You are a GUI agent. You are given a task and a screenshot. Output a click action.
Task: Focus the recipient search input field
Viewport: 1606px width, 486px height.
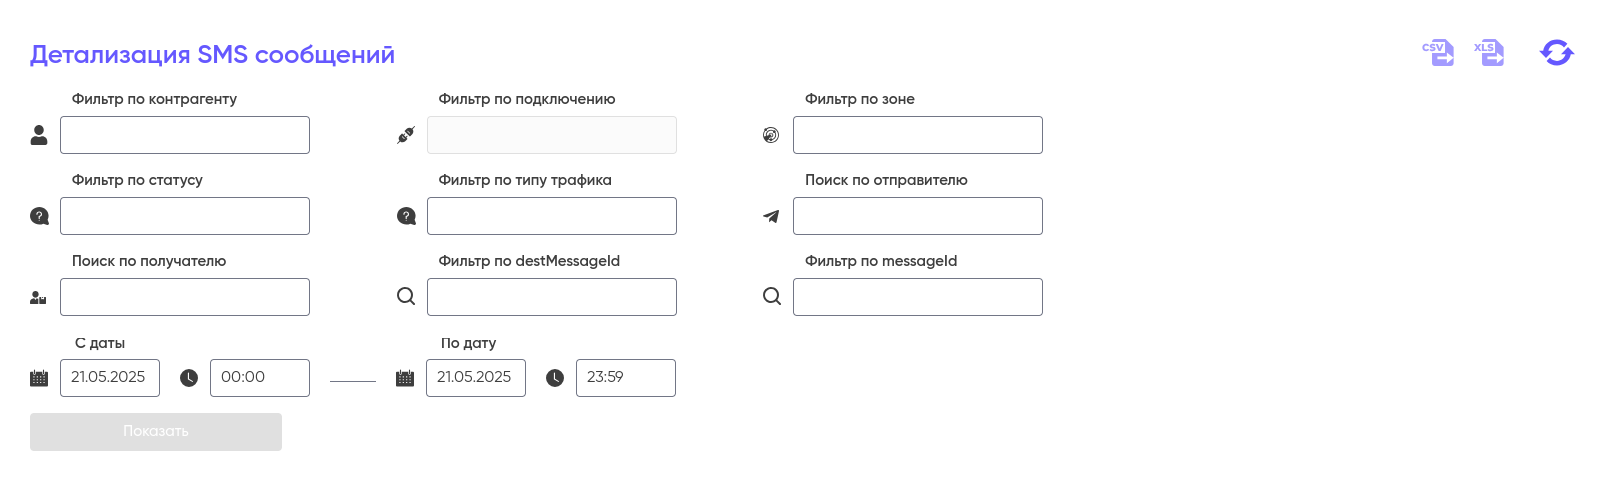pyautogui.click(x=185, y=297)
